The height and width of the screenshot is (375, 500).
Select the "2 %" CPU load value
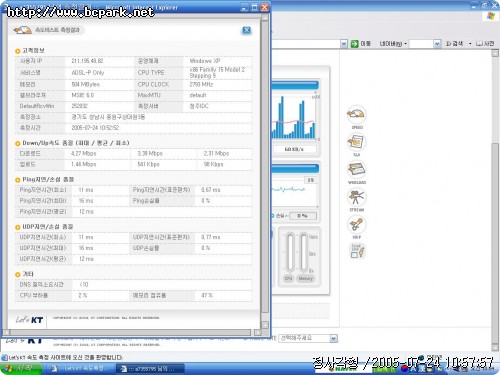(x=83, y=296)
